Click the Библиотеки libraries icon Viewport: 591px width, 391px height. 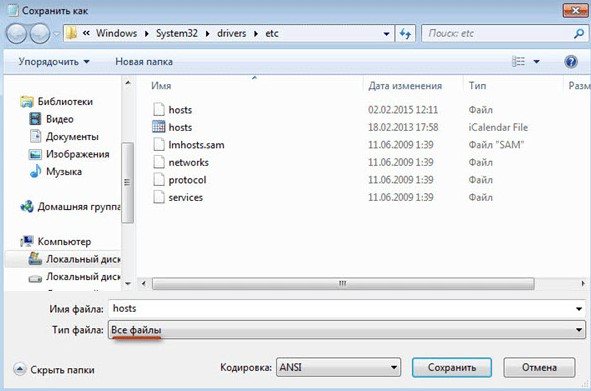27,102
